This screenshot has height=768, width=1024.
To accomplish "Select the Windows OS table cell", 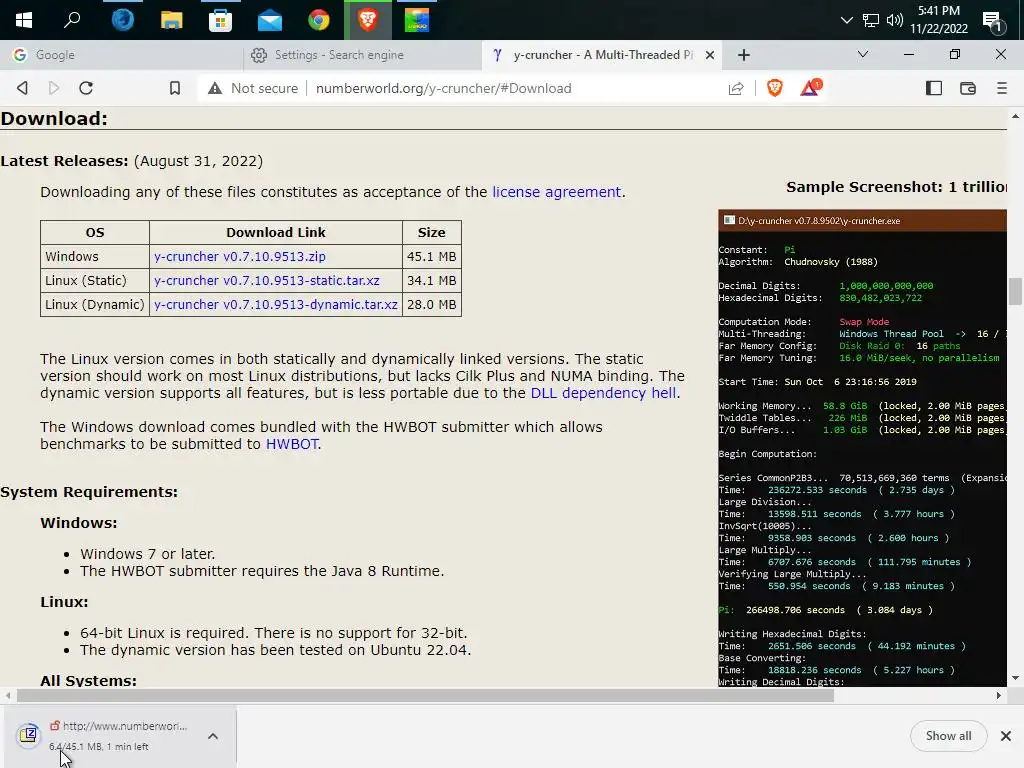I will [x=95, y=257].
